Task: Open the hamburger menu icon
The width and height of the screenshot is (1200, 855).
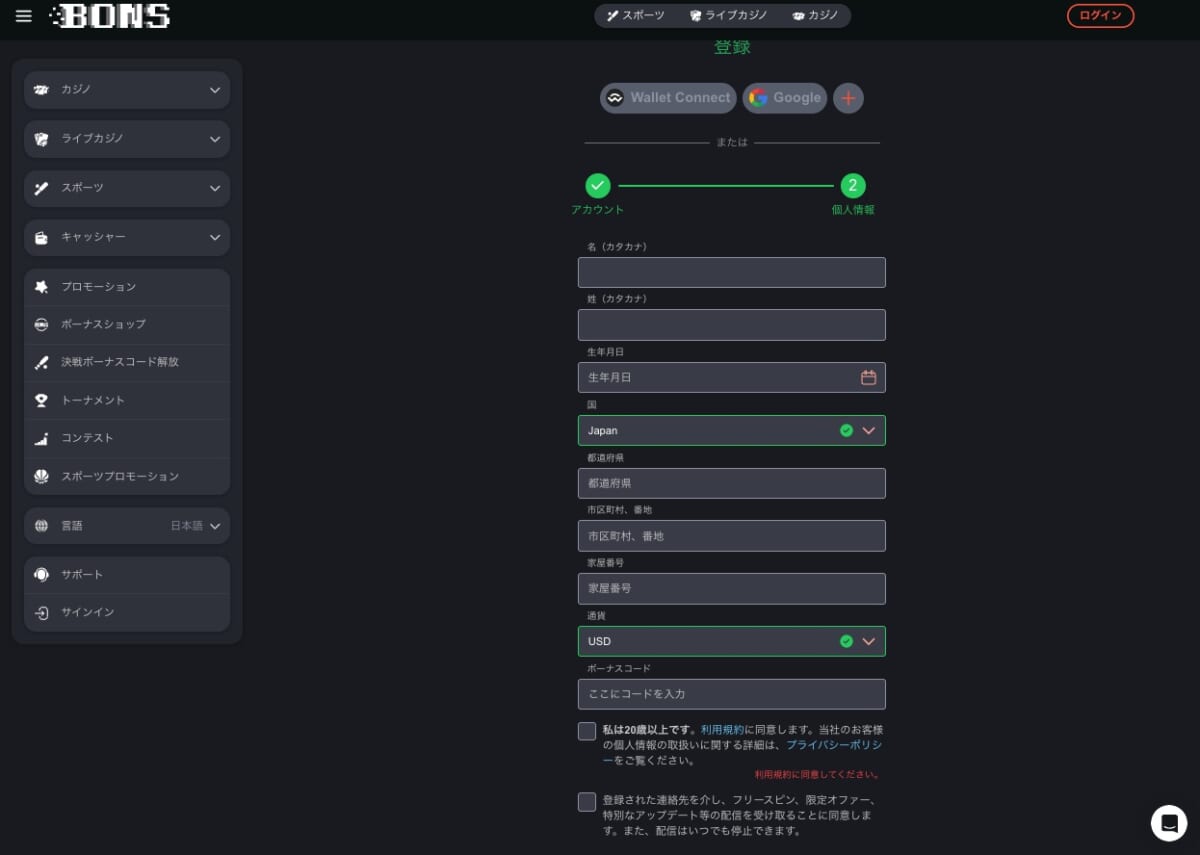Action: click(24, 16)
